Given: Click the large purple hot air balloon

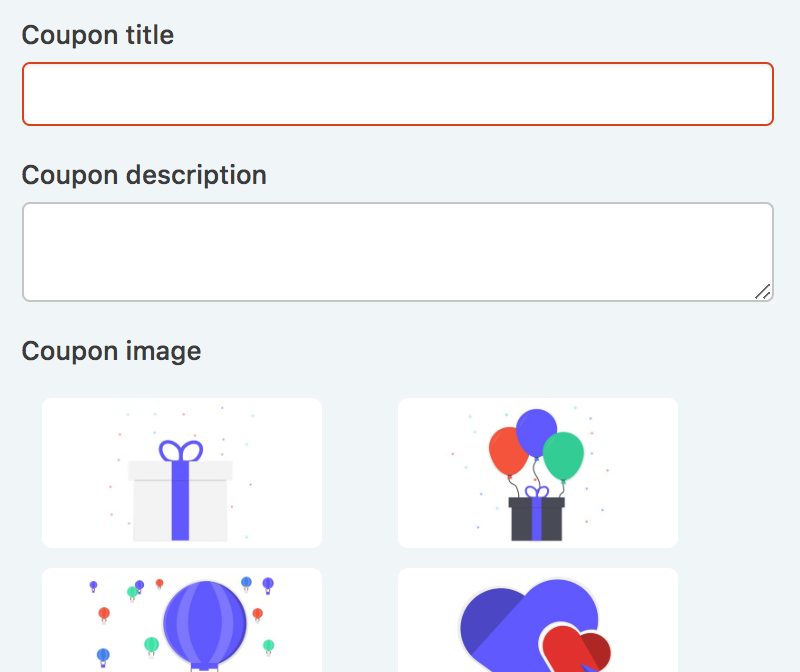Looking at the screenshot, I should pos(205,626).
